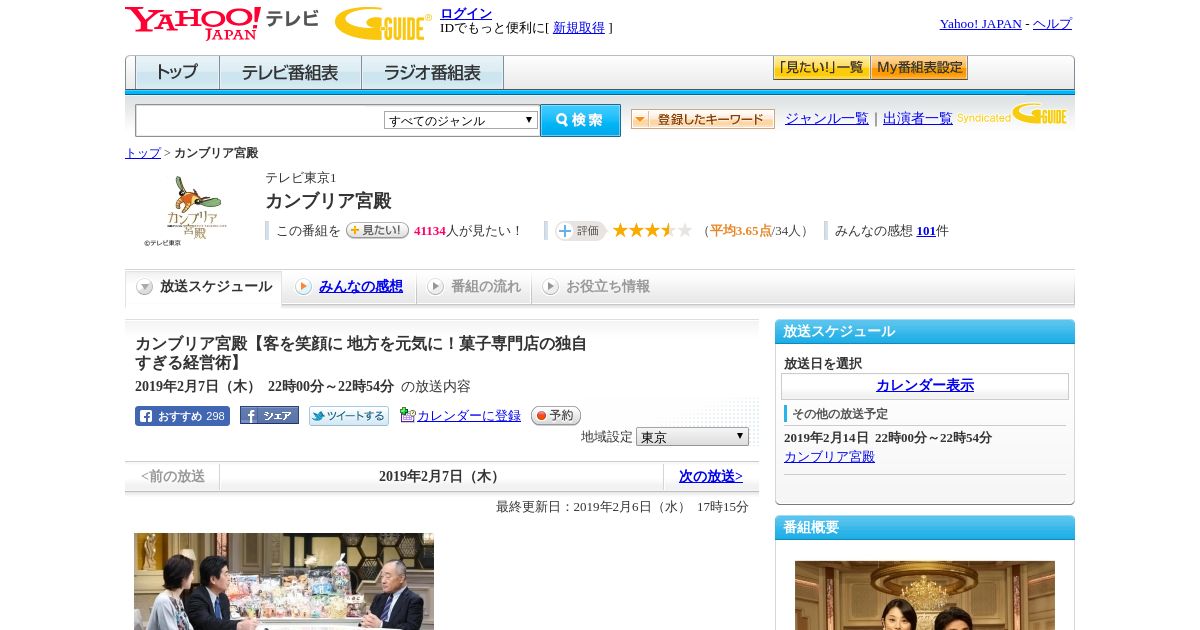The height and width of the screenshot is (630, 1200).
Task: Switch to the トップ navigation tab
Action: click(177, 72)
